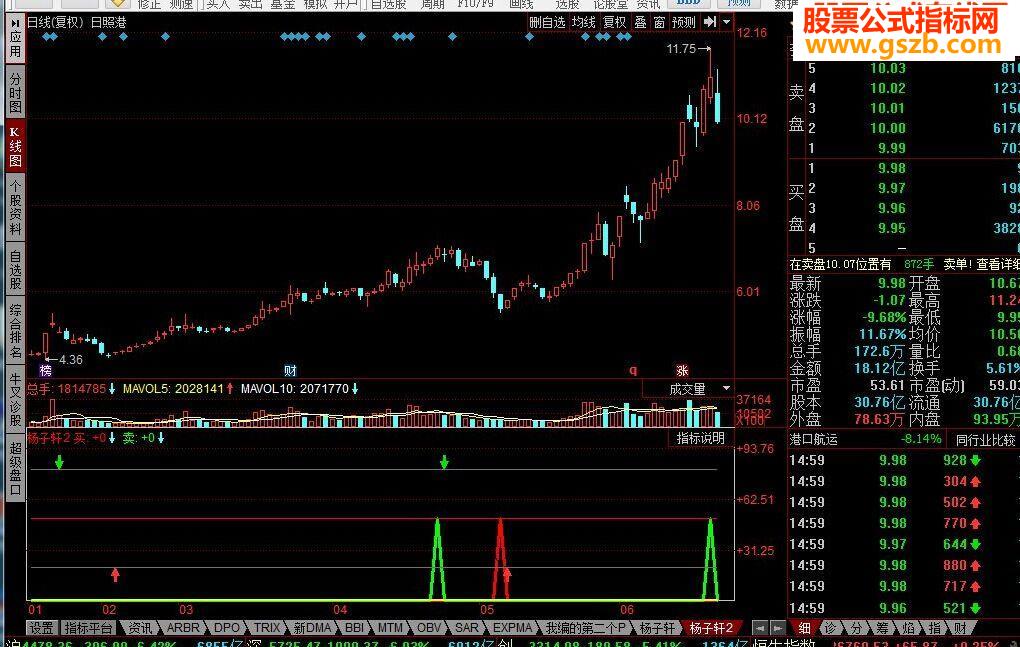The height and width of the screenshot is (647, 1020).
Task: Click the 叠 overlay button
Action: pos(641,22)
